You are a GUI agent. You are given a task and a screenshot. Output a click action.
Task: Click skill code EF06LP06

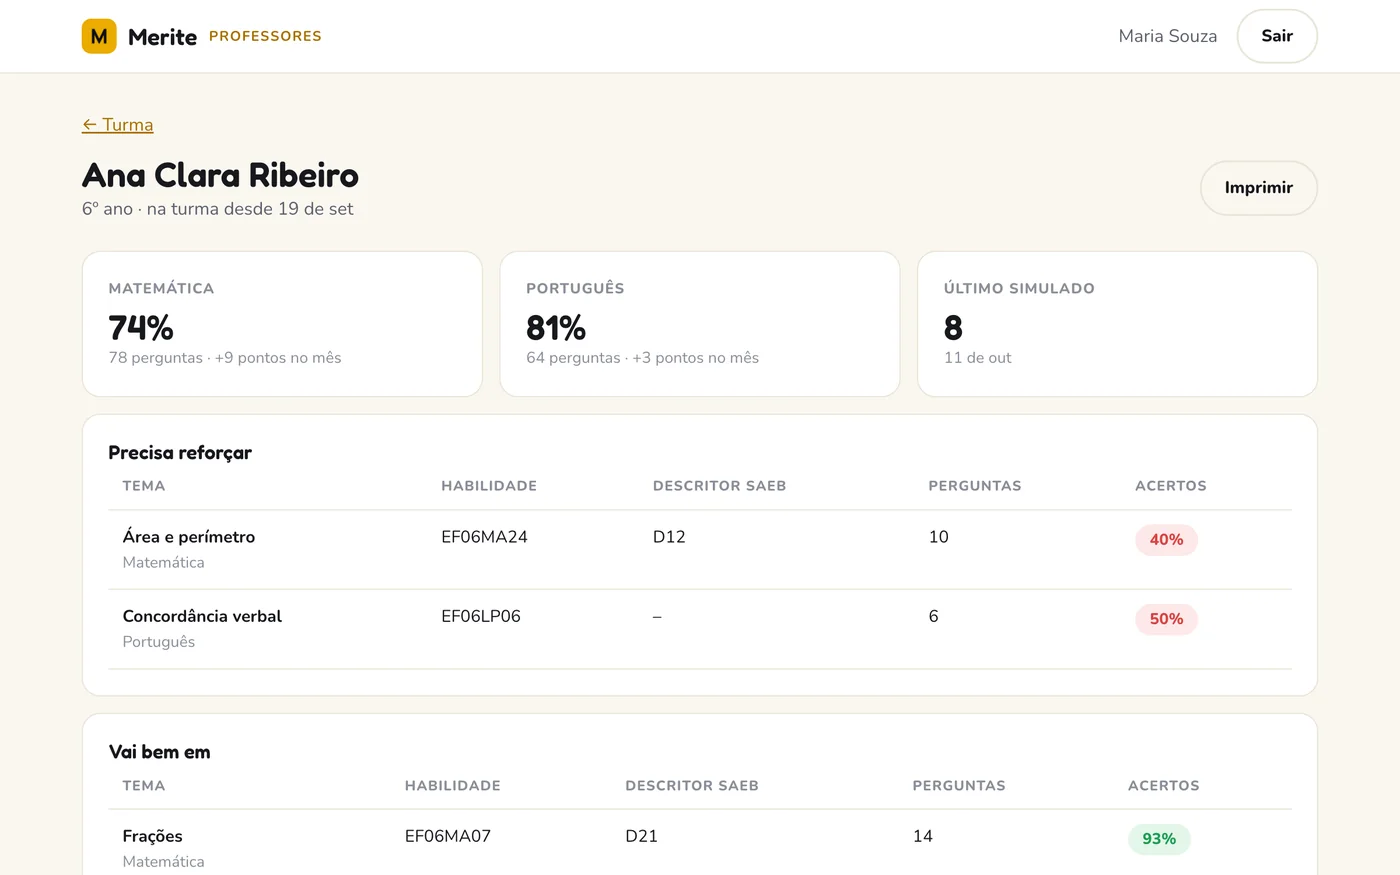tap(481, 616)
